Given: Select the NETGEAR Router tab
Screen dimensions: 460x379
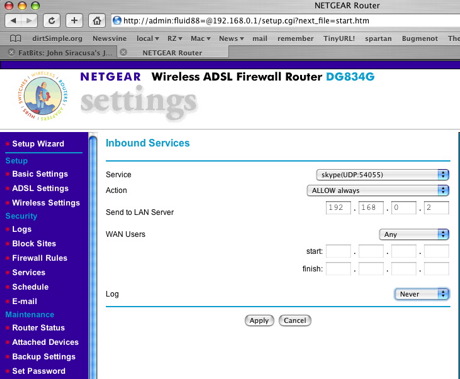Looking at the screenshot, I should [172, 53].
